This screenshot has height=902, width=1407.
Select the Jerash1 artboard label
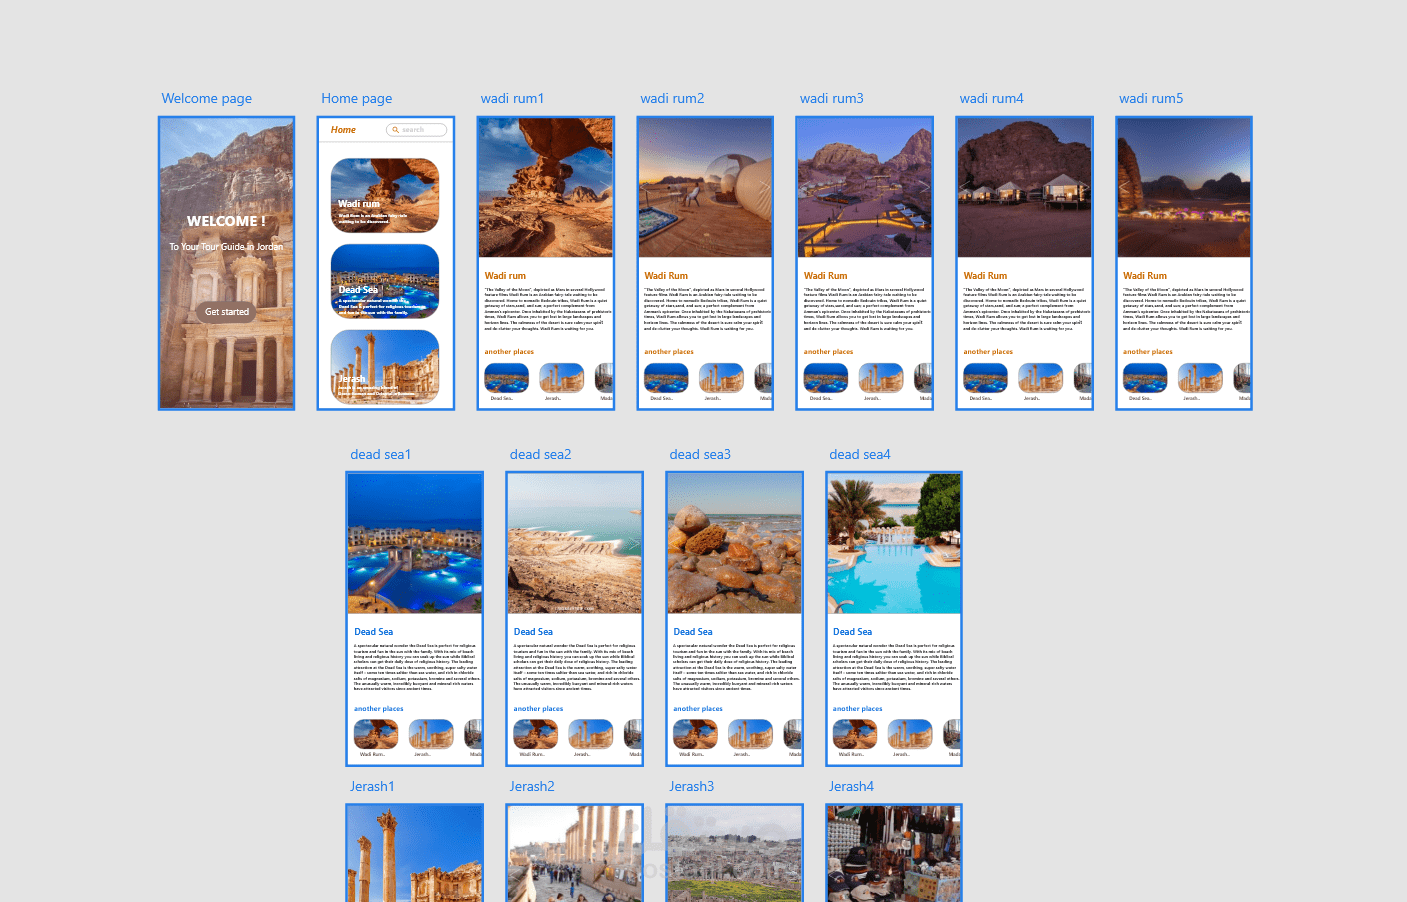(x=372, y=786)
